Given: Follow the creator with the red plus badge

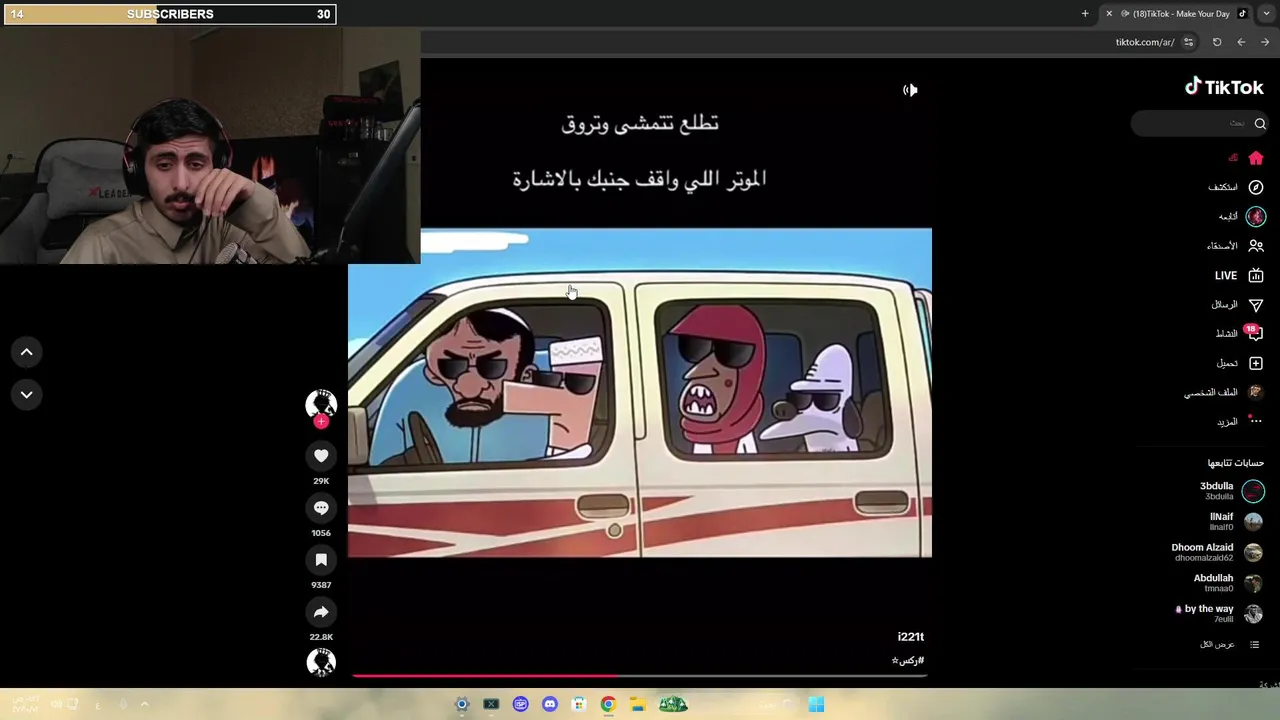Looking at the screenshot, I should point(321,422).
